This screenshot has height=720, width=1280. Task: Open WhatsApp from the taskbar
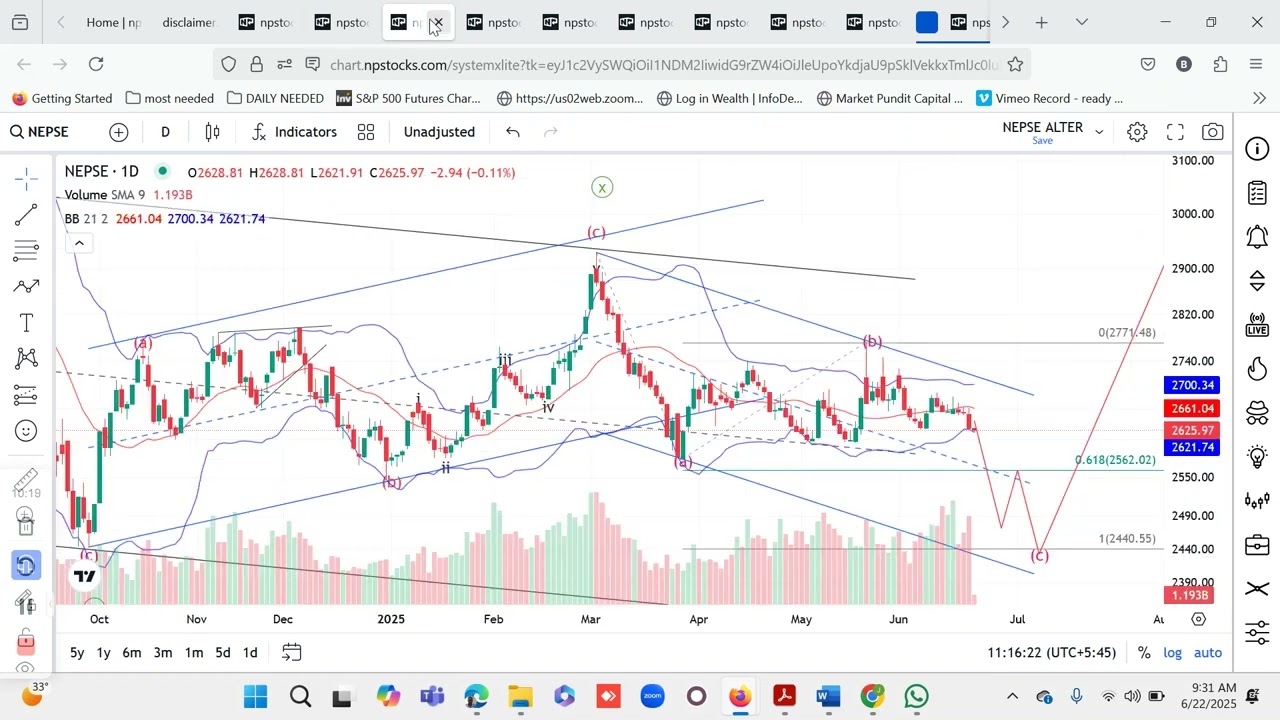(916, 696)
